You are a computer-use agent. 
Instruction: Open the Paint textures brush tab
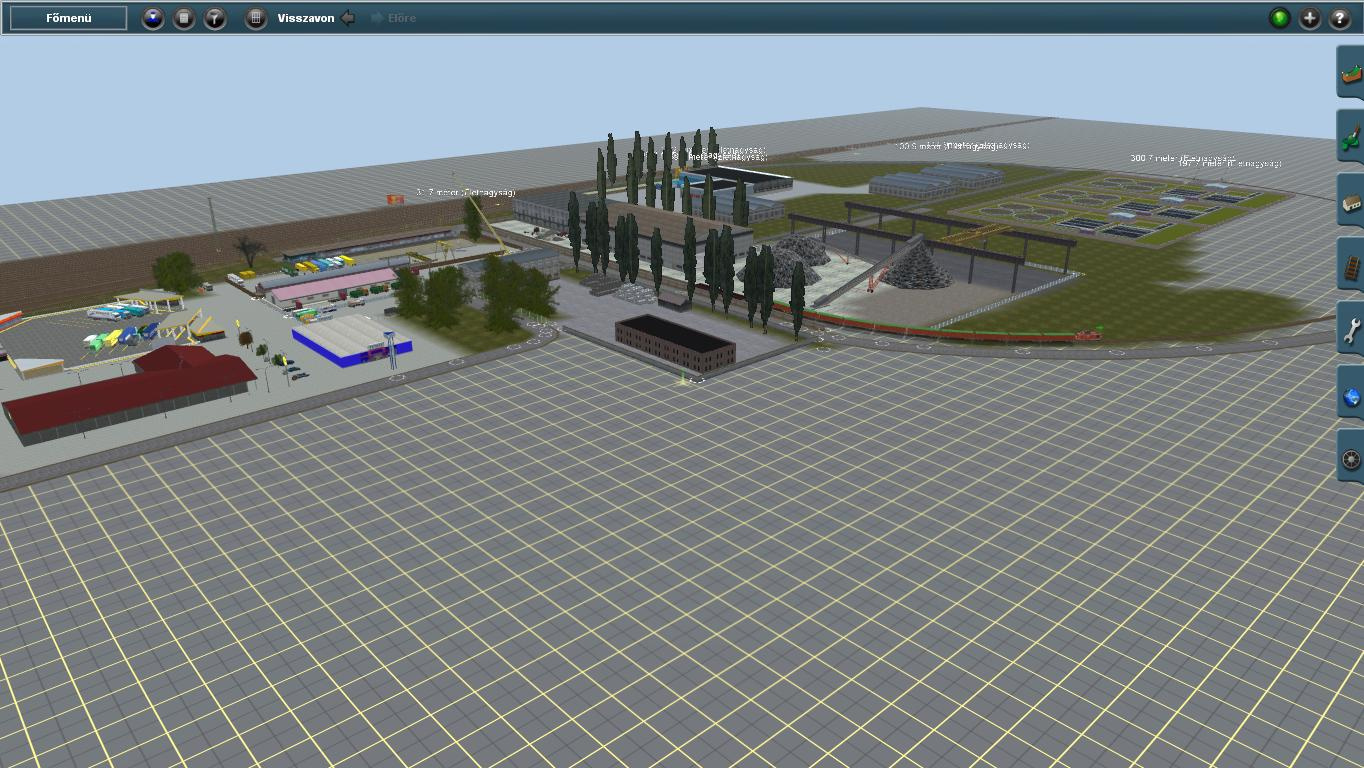(1351, 137)
